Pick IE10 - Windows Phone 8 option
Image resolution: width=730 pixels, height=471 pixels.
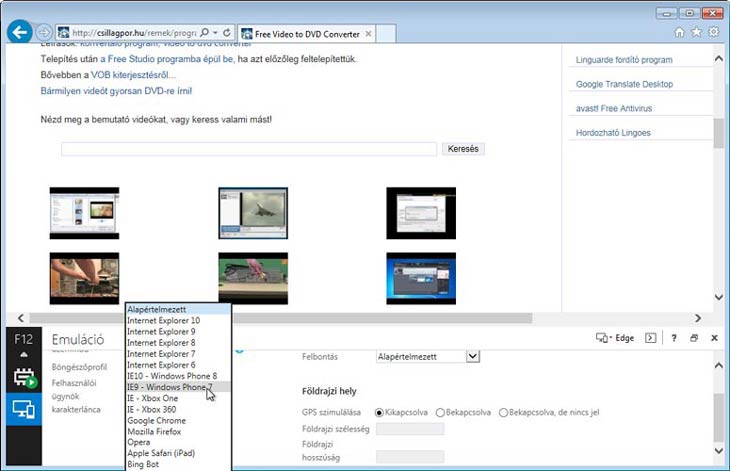[178, 376]
